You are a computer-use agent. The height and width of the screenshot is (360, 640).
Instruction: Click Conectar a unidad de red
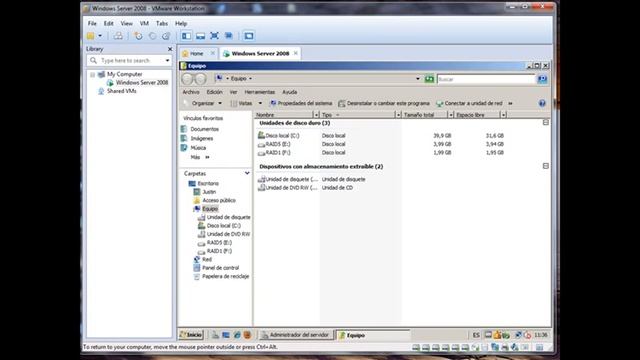pos(469,103)
